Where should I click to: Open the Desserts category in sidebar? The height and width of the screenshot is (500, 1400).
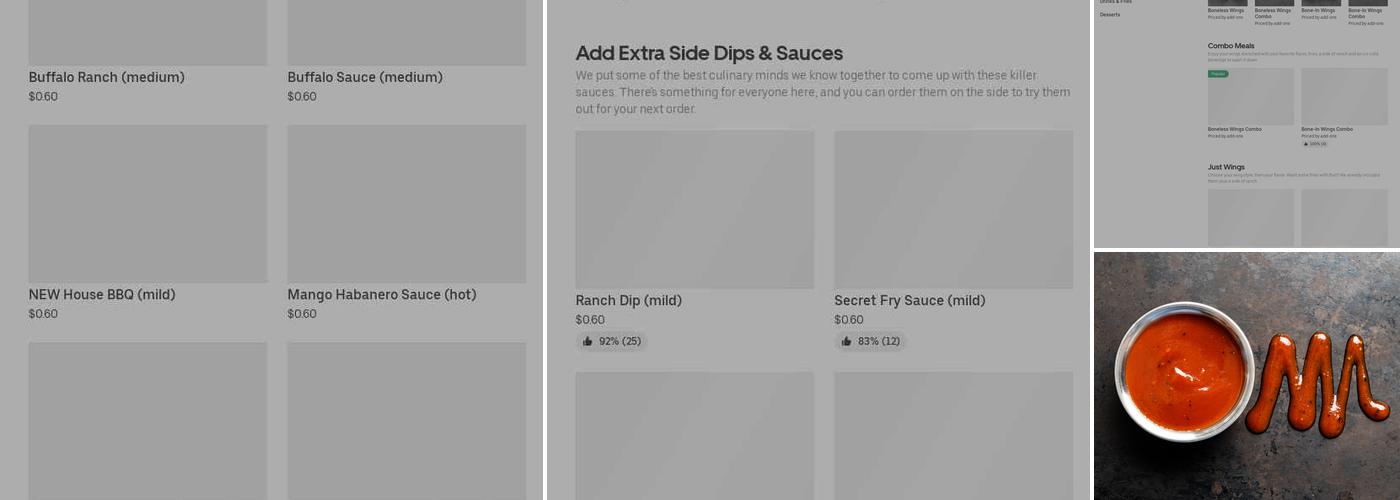click(1110, 15)
